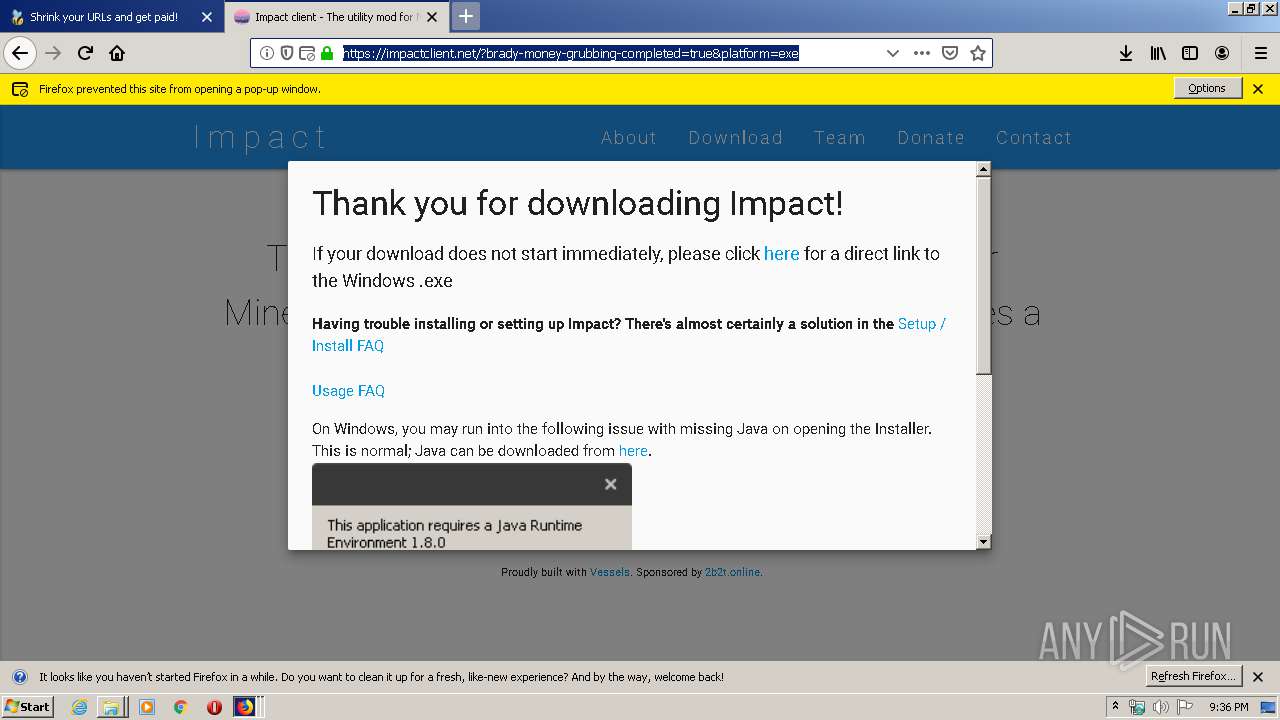Save page to Pocket
Image resolution: width=1280 pixels, height=720 pixels.
click(x=950, y=53)
